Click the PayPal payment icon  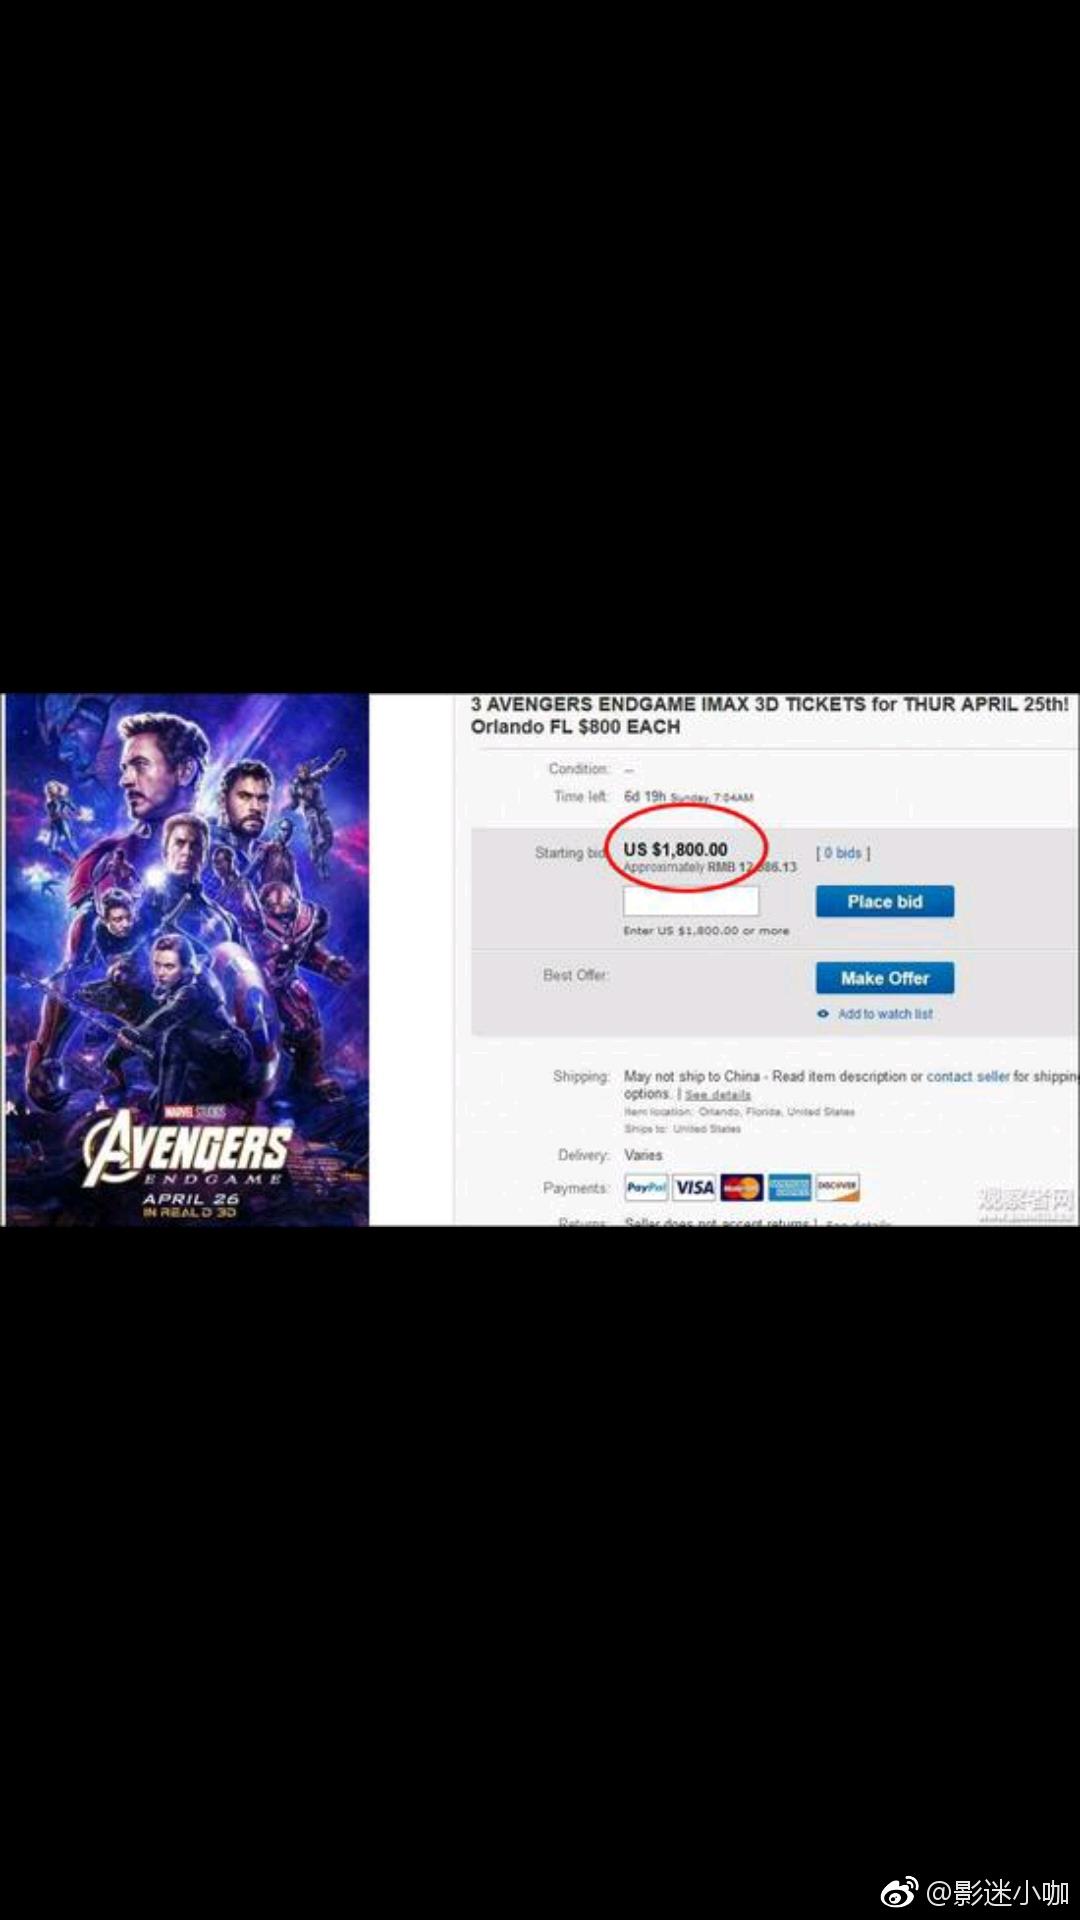pyautogui.click(x=646, y=1188)
